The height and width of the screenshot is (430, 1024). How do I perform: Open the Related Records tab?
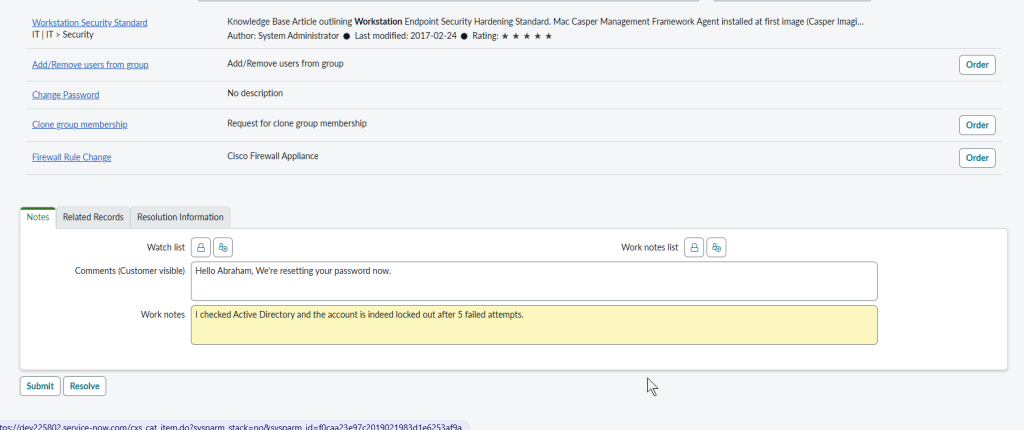pos(93,217)
